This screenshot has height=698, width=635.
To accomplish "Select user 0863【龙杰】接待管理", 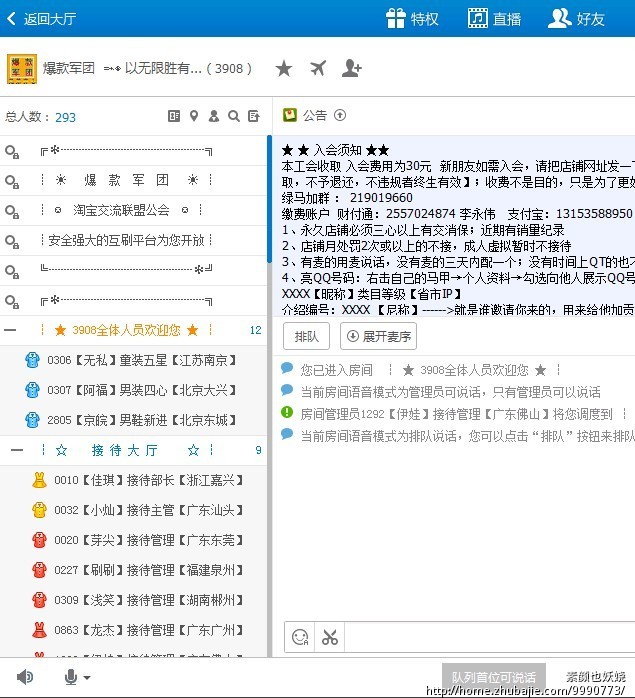I will 134,630.
